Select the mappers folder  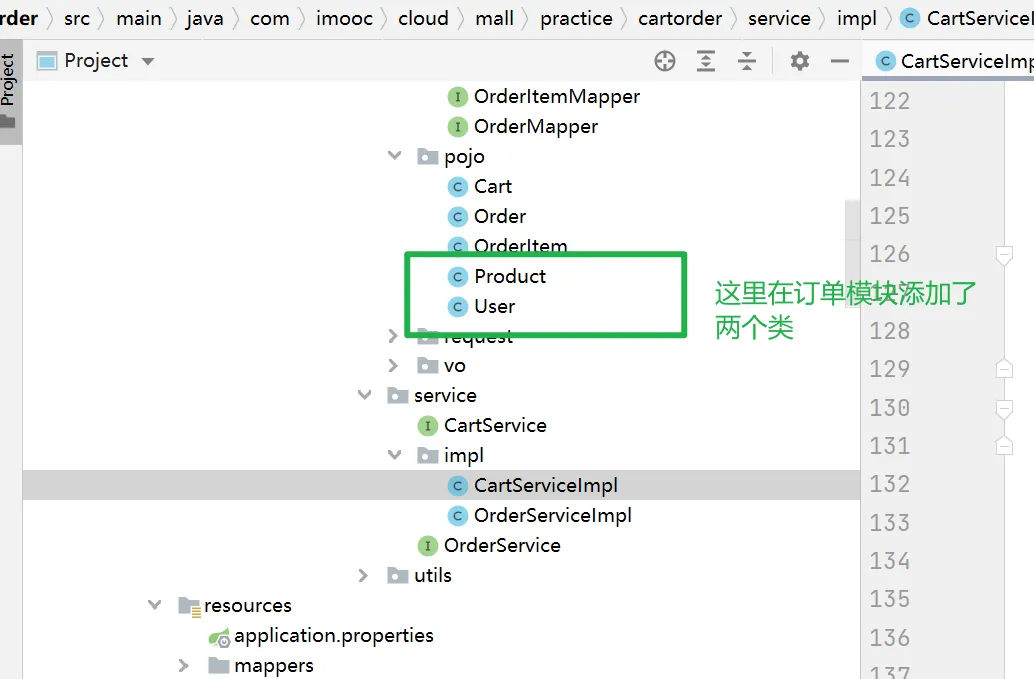click(x=274, y=666)
